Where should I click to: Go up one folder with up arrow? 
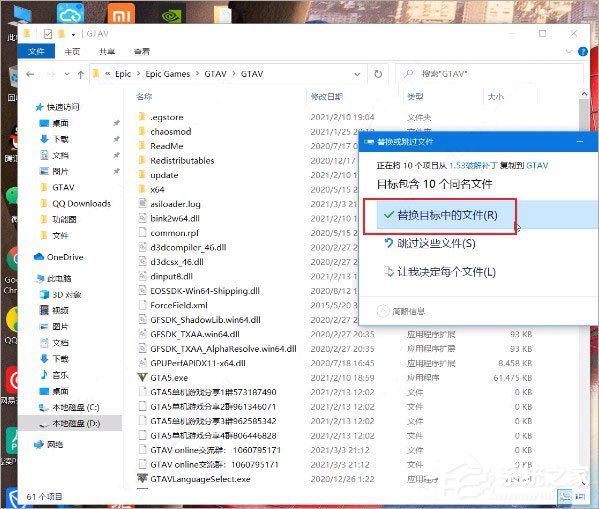point(81,75)
